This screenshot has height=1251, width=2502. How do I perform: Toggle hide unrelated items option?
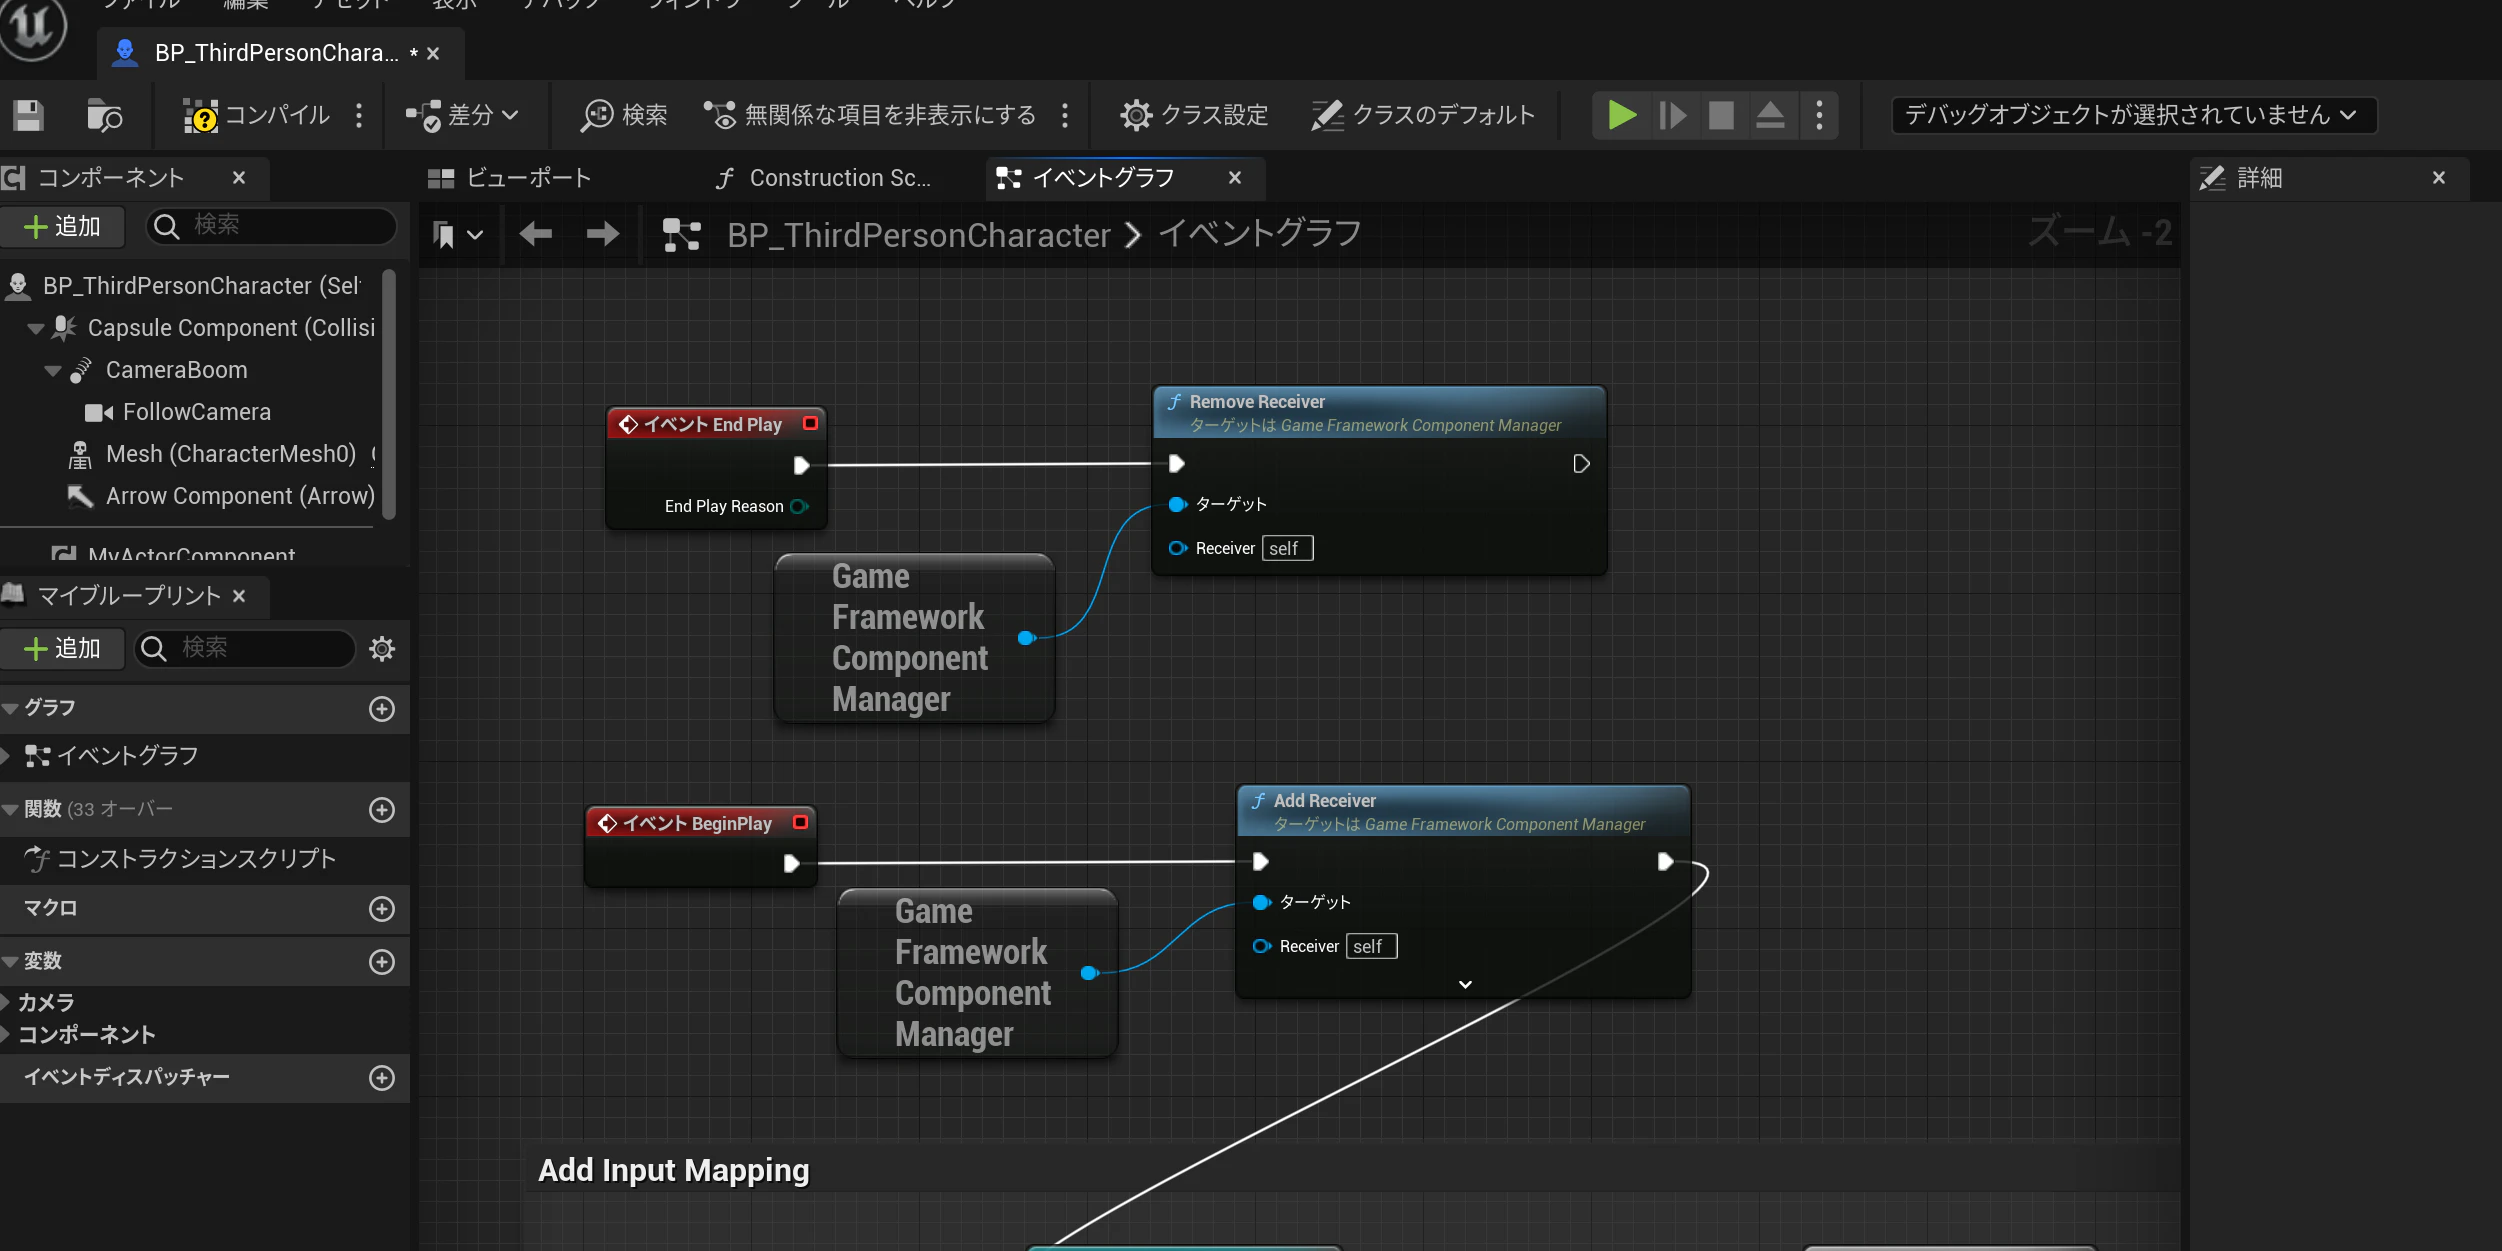point(870,115)
